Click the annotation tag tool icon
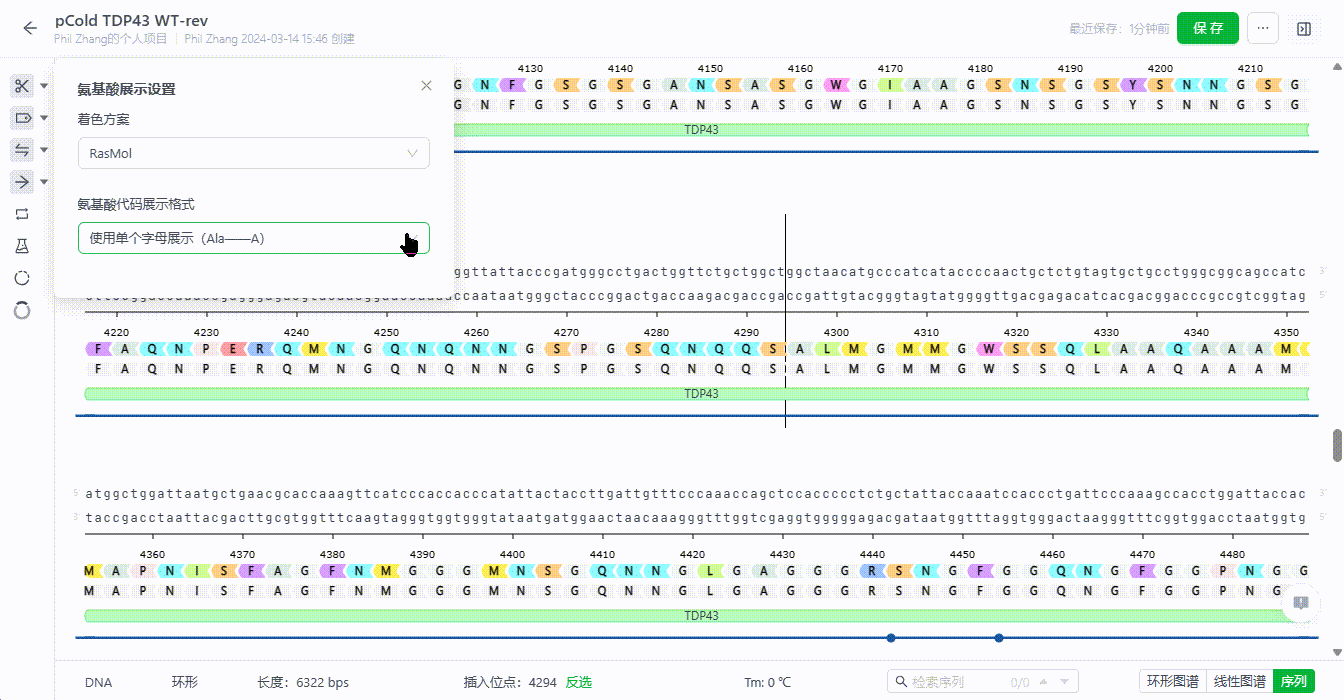1344x700 pixels. point(22,118)
